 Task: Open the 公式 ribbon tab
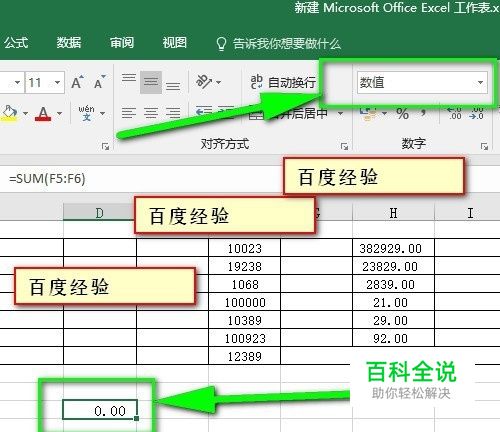coord(16,43)
